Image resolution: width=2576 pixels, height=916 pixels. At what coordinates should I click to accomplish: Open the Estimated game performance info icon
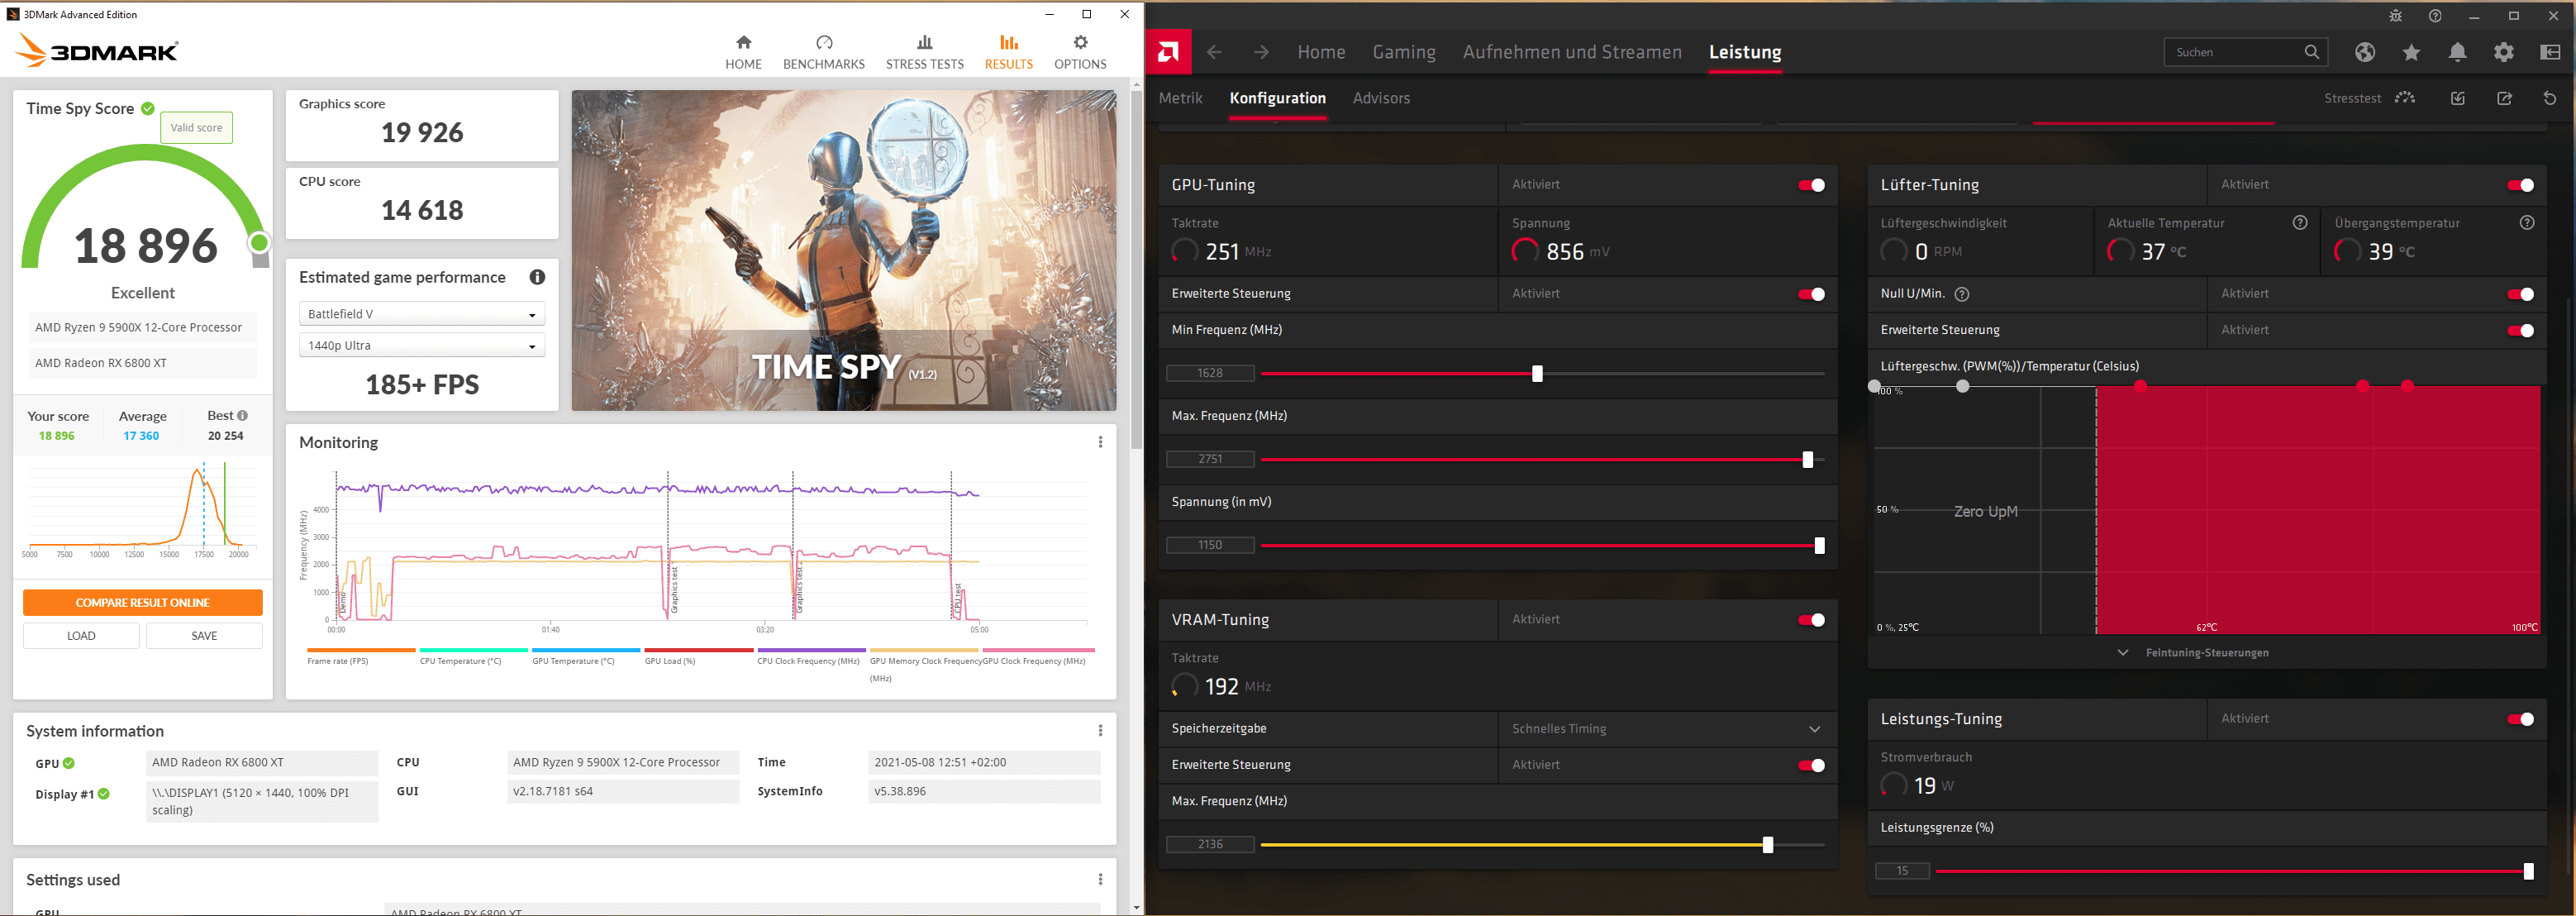pyautogui.click(x=537, y=277)
